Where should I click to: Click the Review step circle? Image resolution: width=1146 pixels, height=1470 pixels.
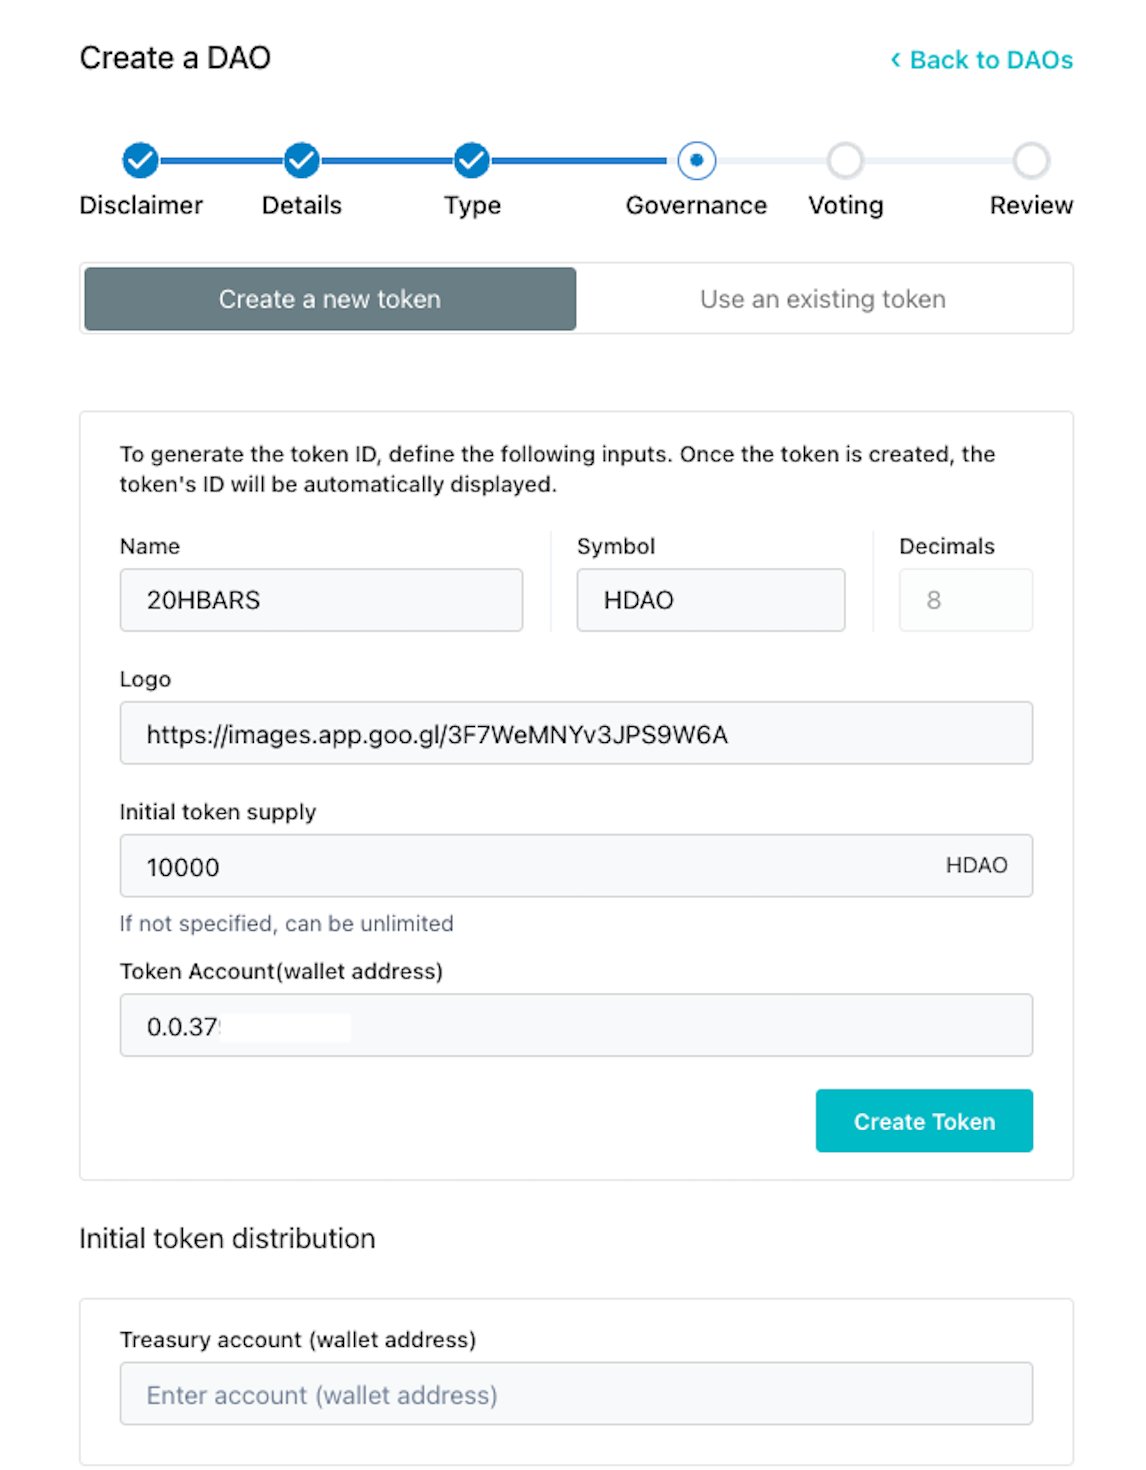click(1031, 160)
